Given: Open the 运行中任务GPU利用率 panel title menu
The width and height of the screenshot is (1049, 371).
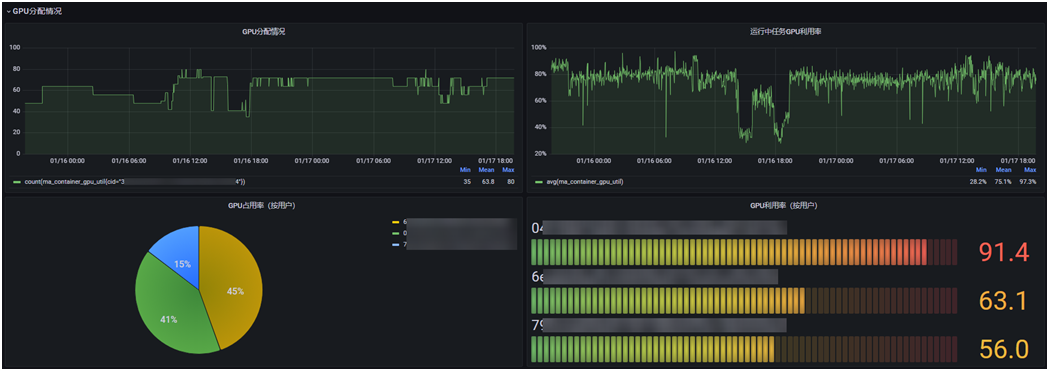Looking at the screenshot, I should click(x=785, y=31).
